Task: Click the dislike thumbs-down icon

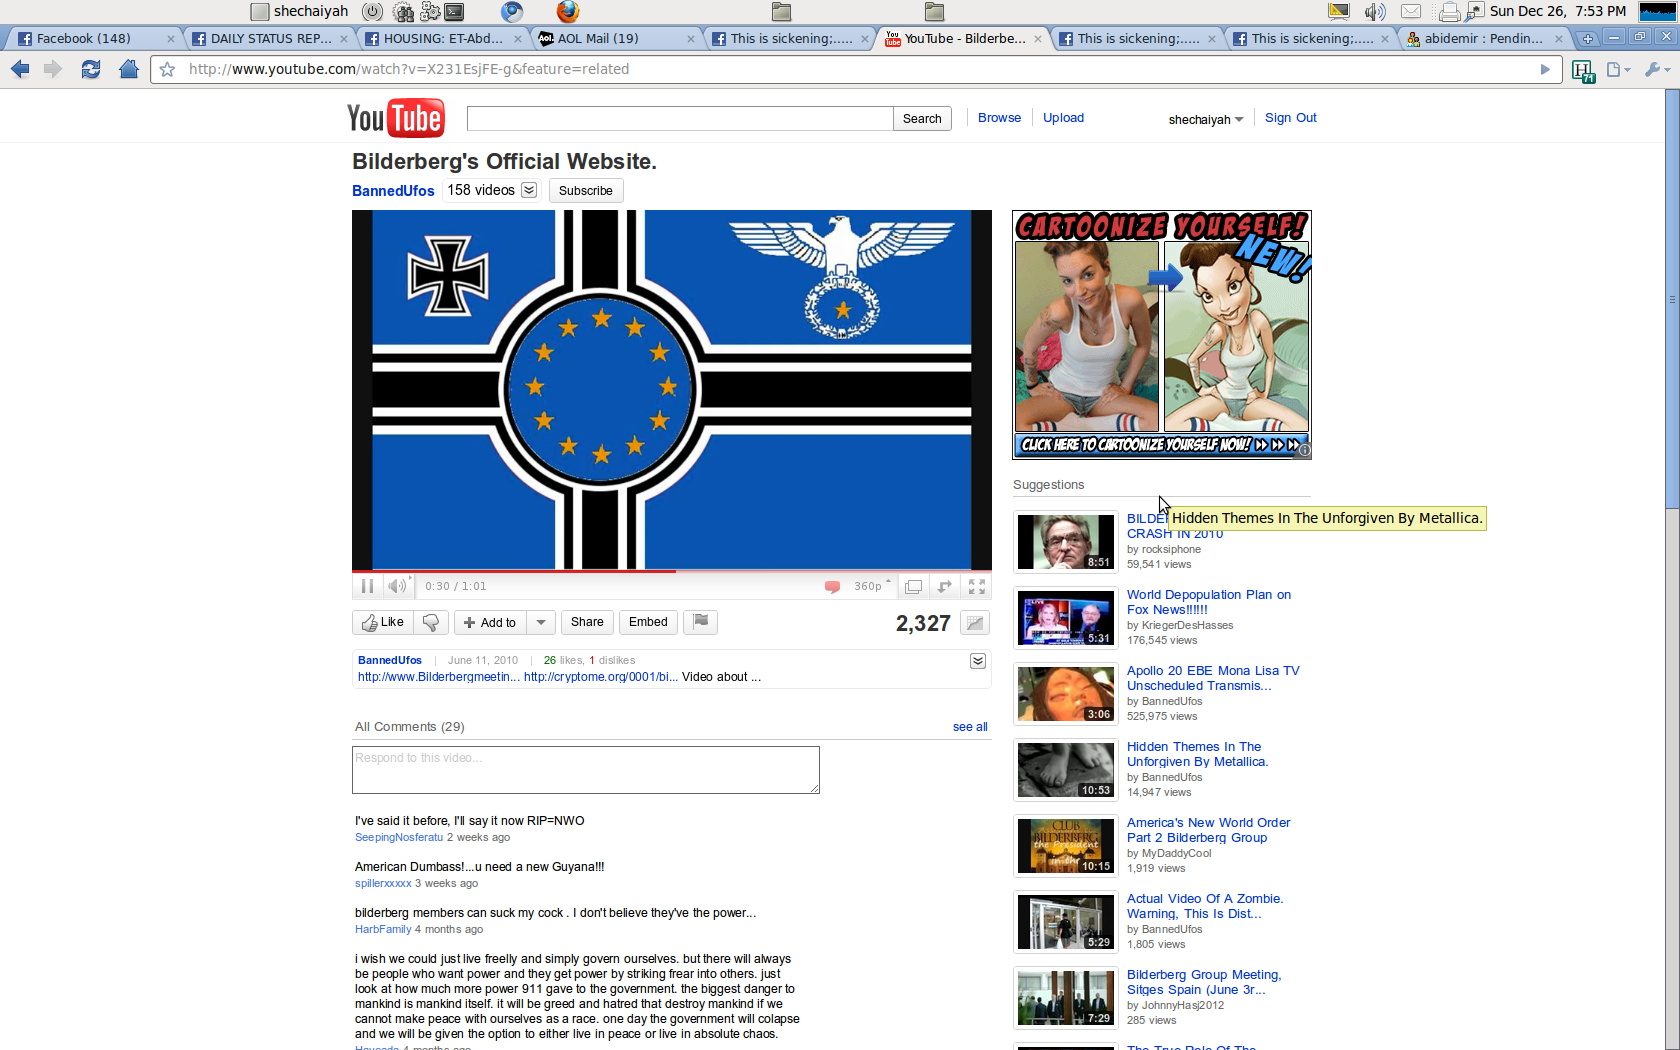Action: 431,622
